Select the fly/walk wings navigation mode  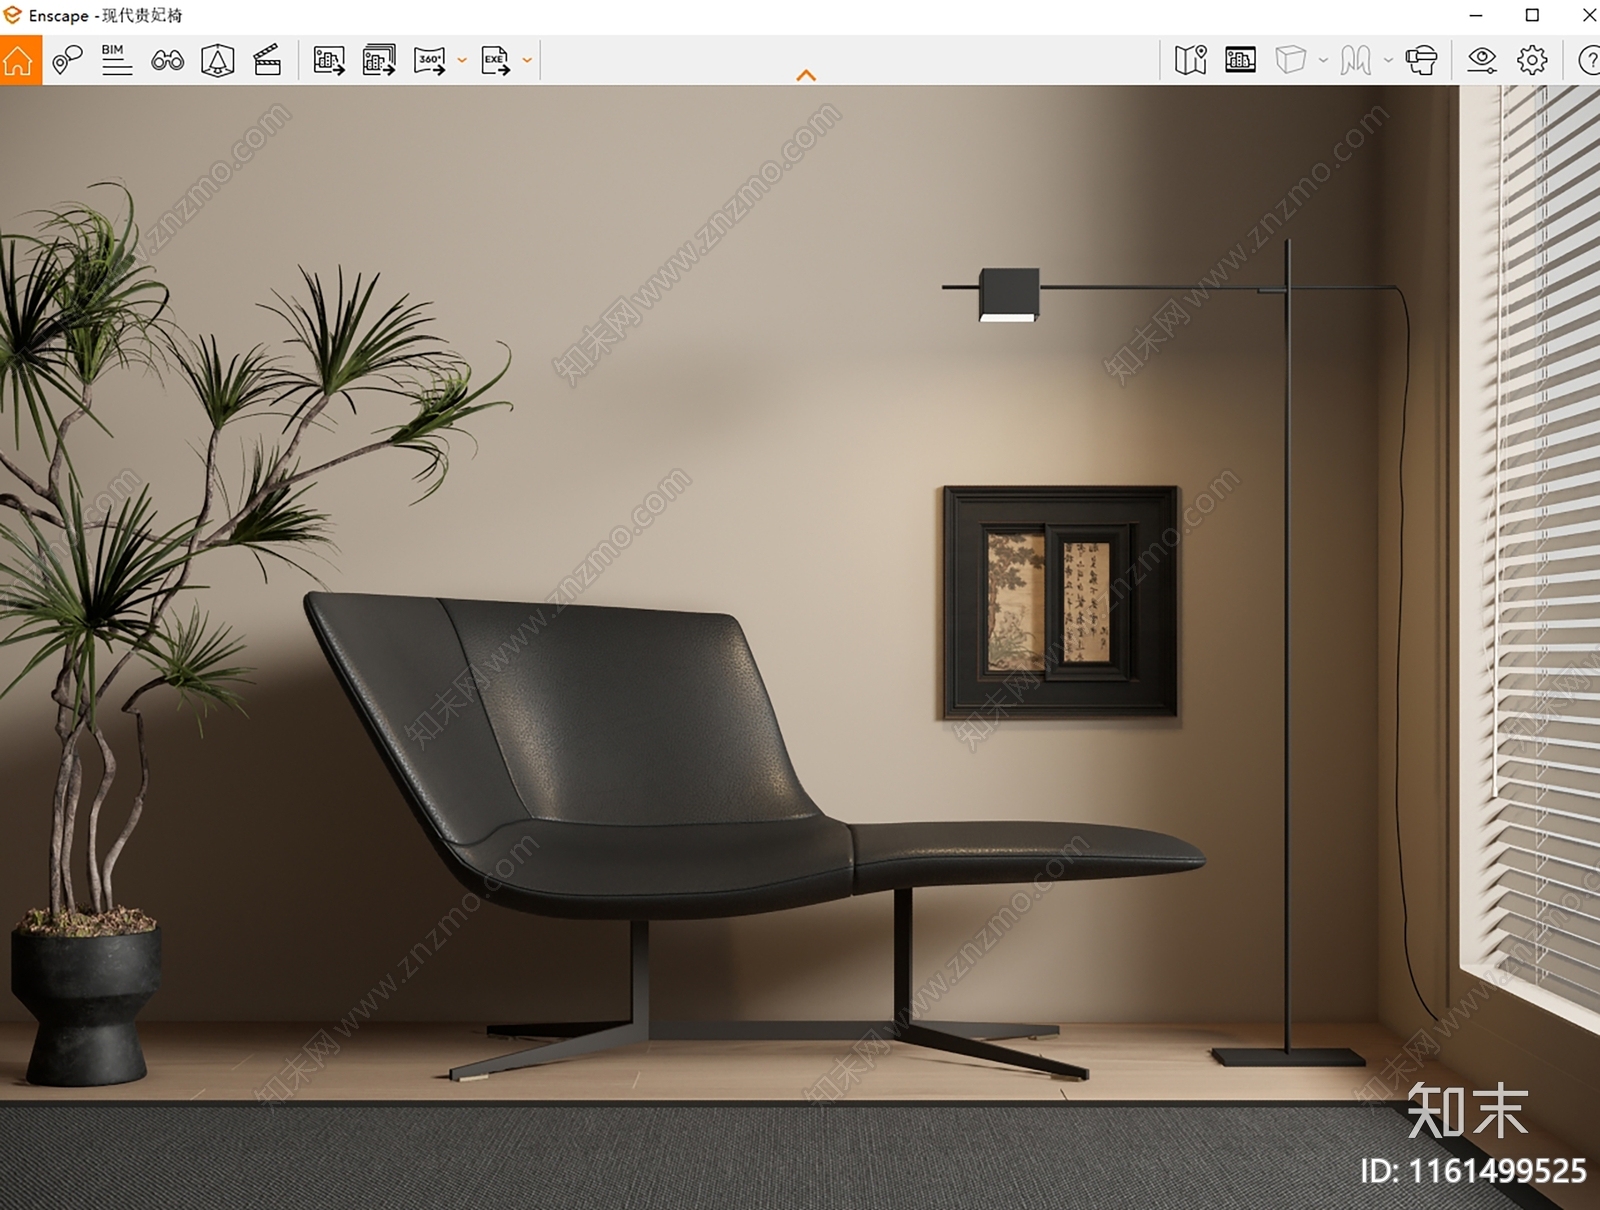click(1355, 60)
